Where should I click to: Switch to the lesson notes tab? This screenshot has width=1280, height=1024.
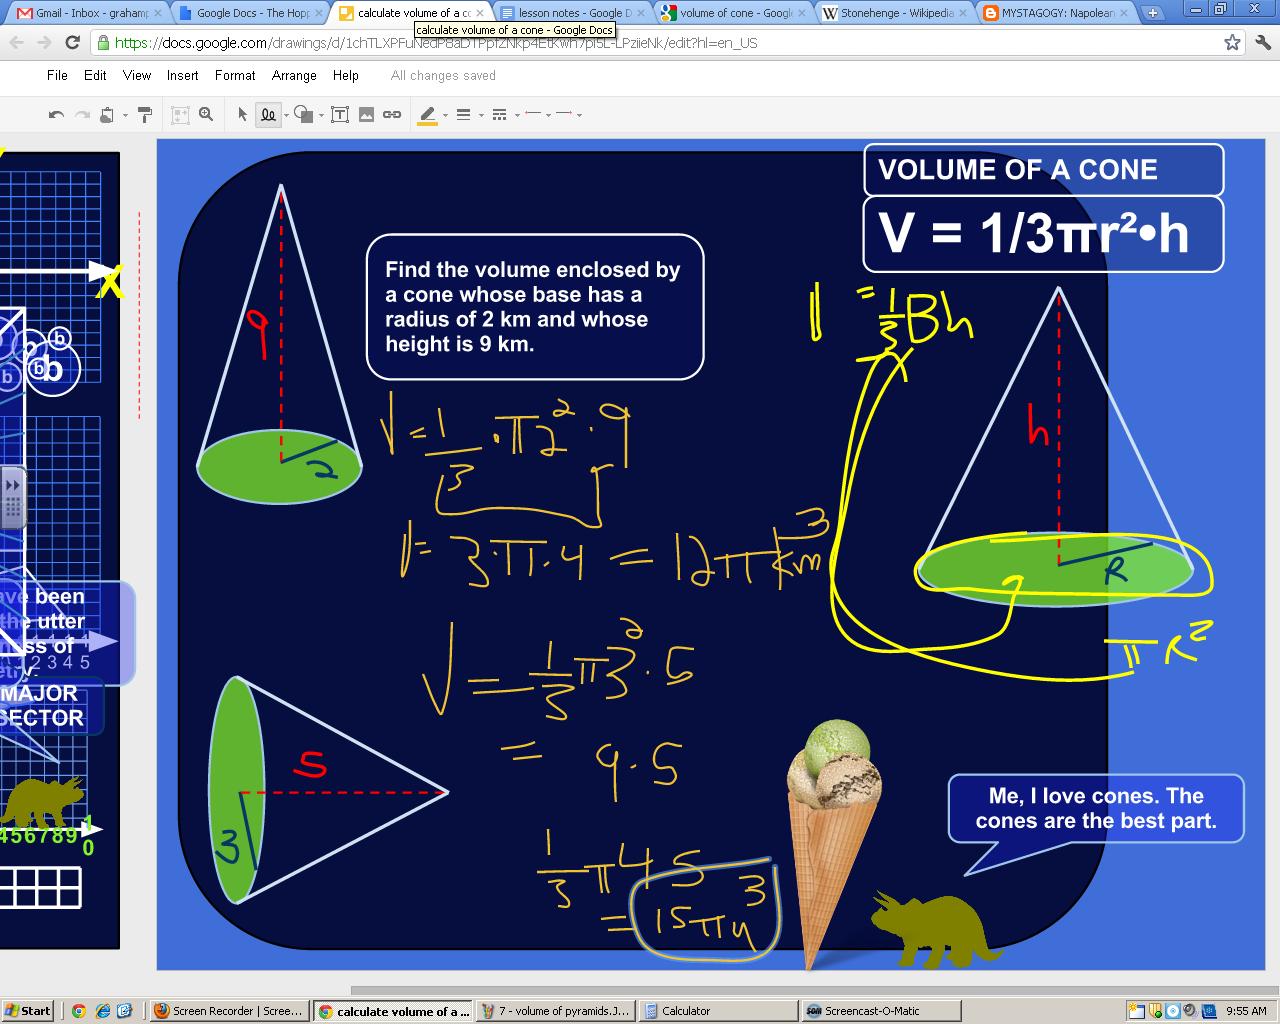(572, 13)
